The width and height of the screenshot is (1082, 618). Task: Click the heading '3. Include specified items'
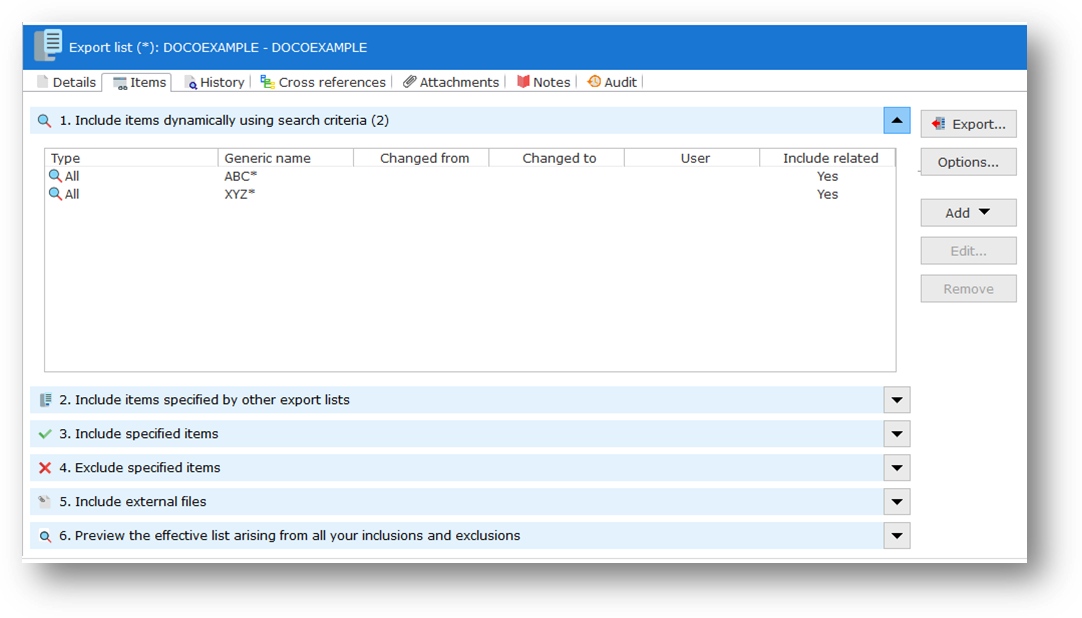(x=139, y=434)
